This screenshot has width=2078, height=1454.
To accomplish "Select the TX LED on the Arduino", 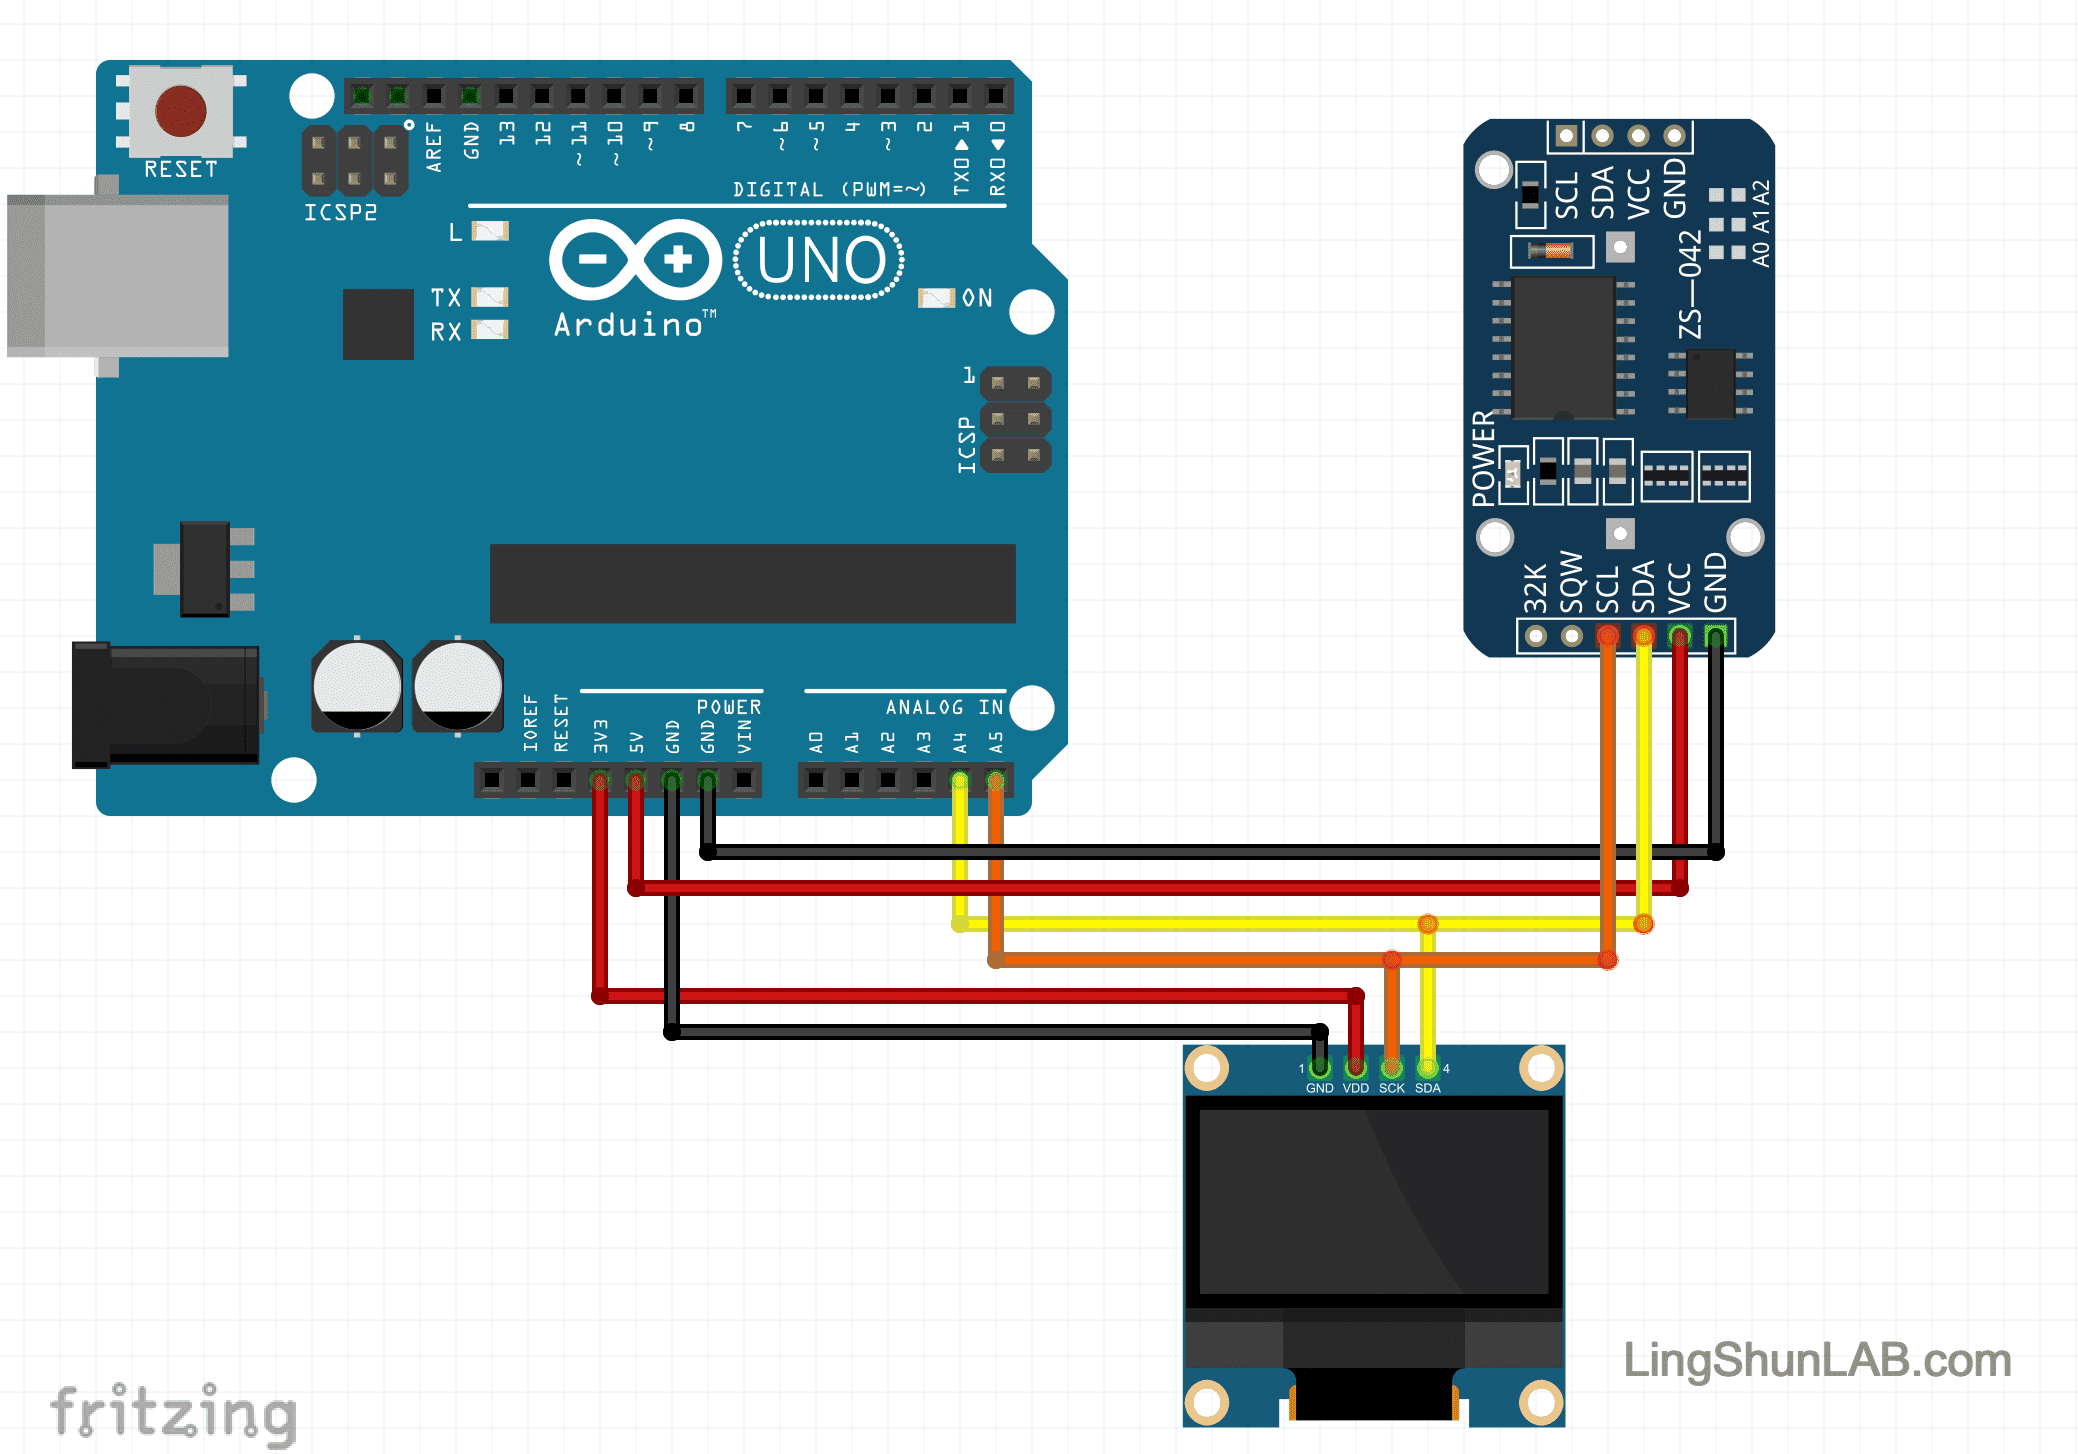I will tap(490, 297).
